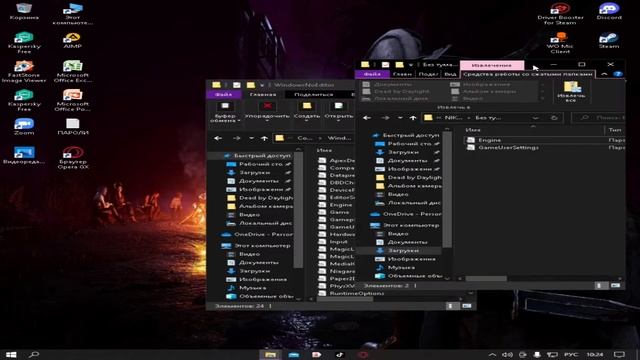Image resolution: width=640 pixels, height=360 pixels.
Task: Refresh the archive window address bar
Action: pos(554,118)
